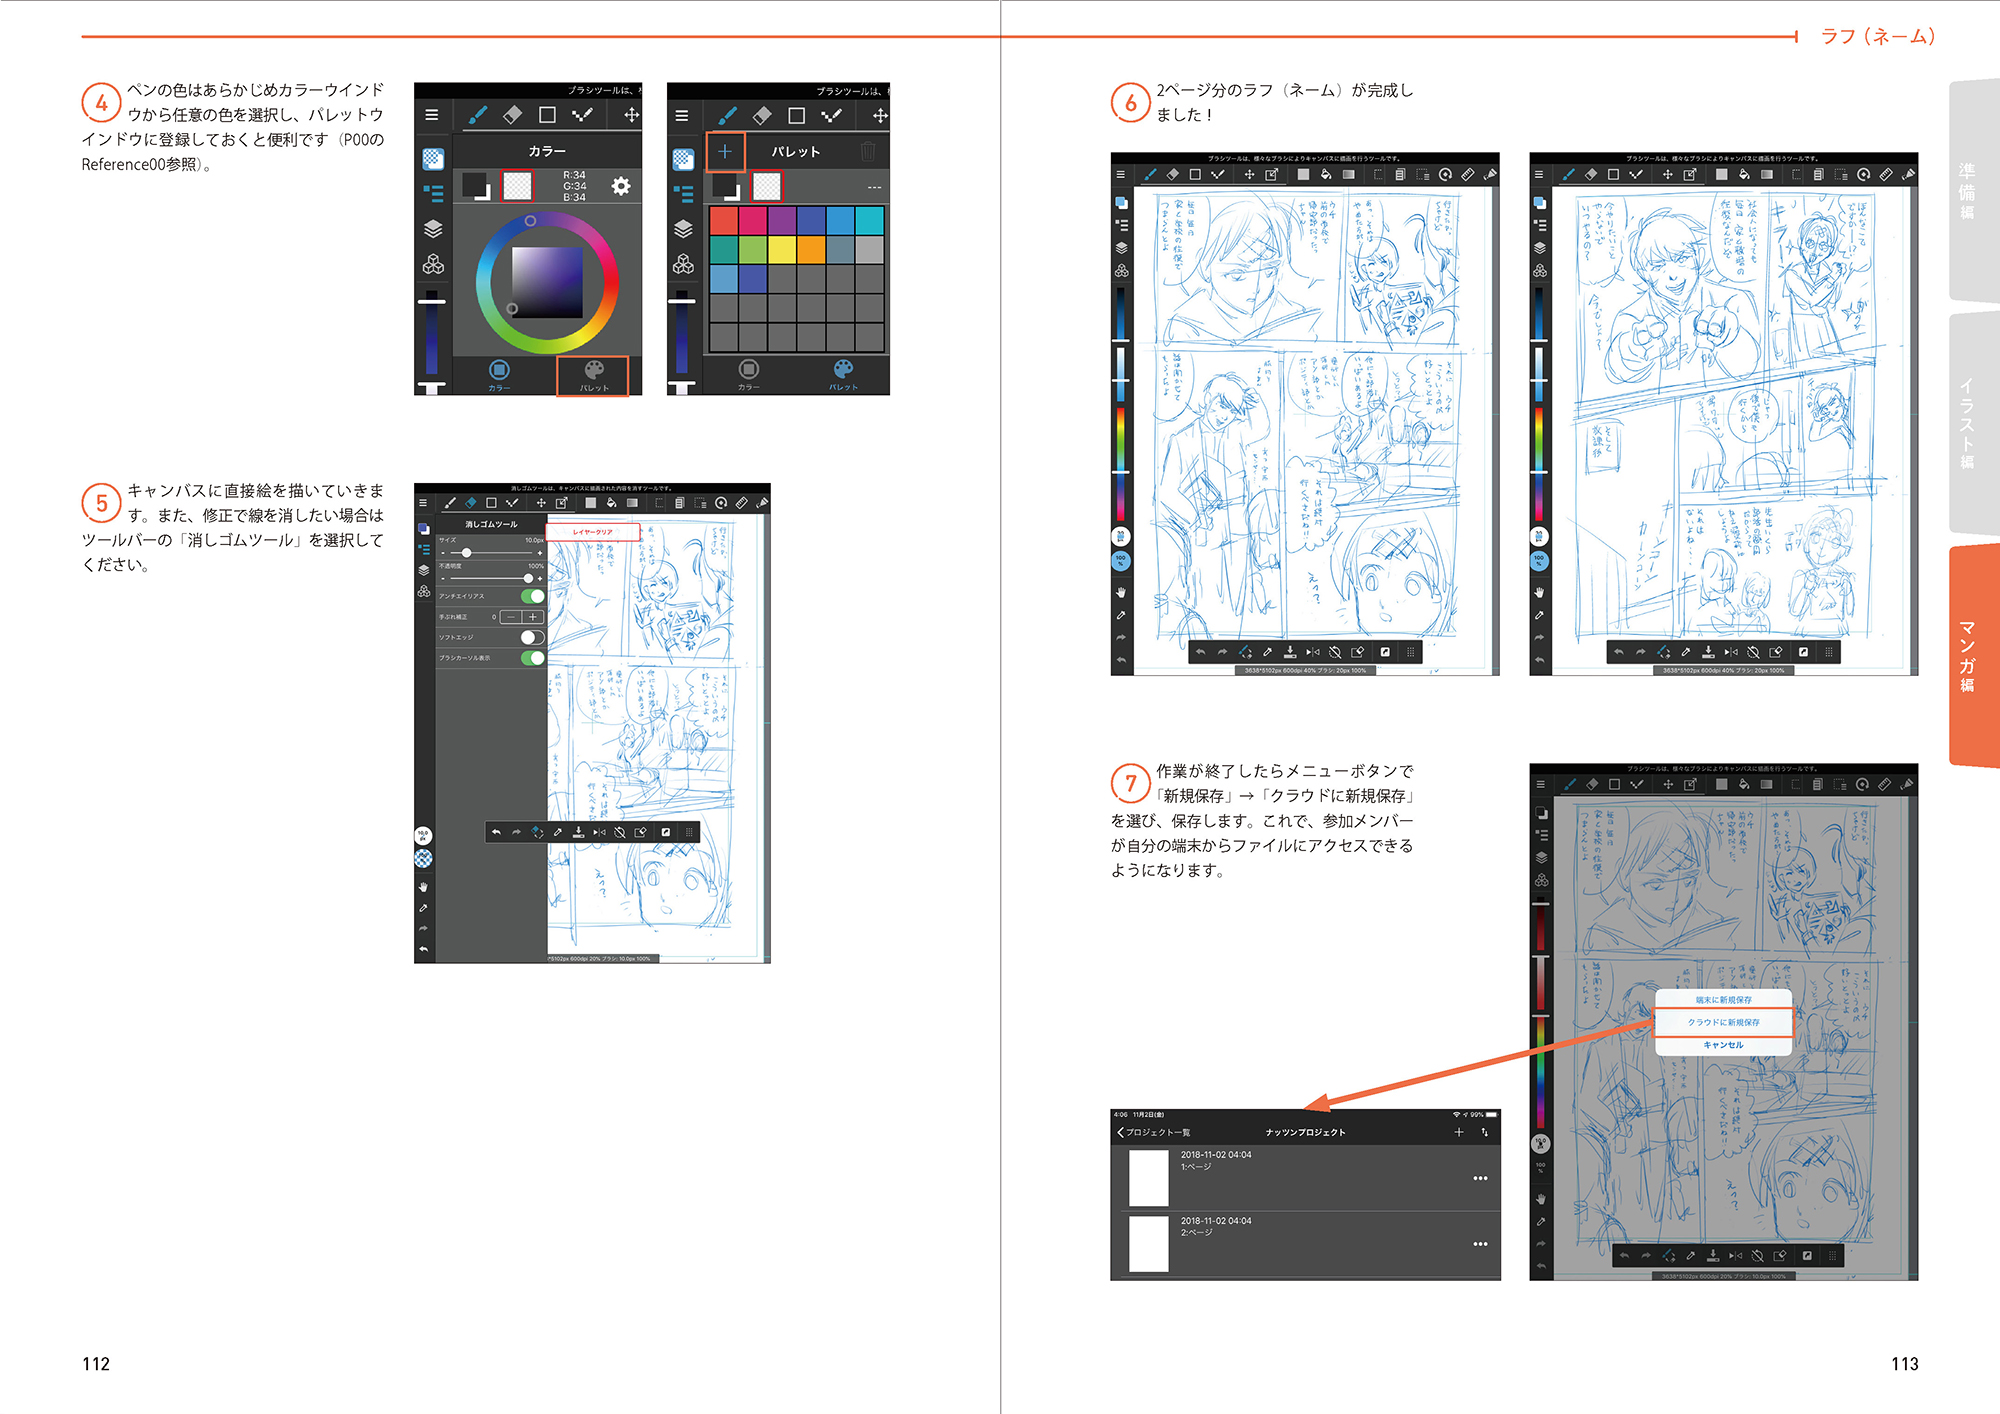The width and height of the screenshot is (2000, 1414).
Task: Select the red swatch in the palette grid
Action: pyautogui.click(x=723, y=220)
